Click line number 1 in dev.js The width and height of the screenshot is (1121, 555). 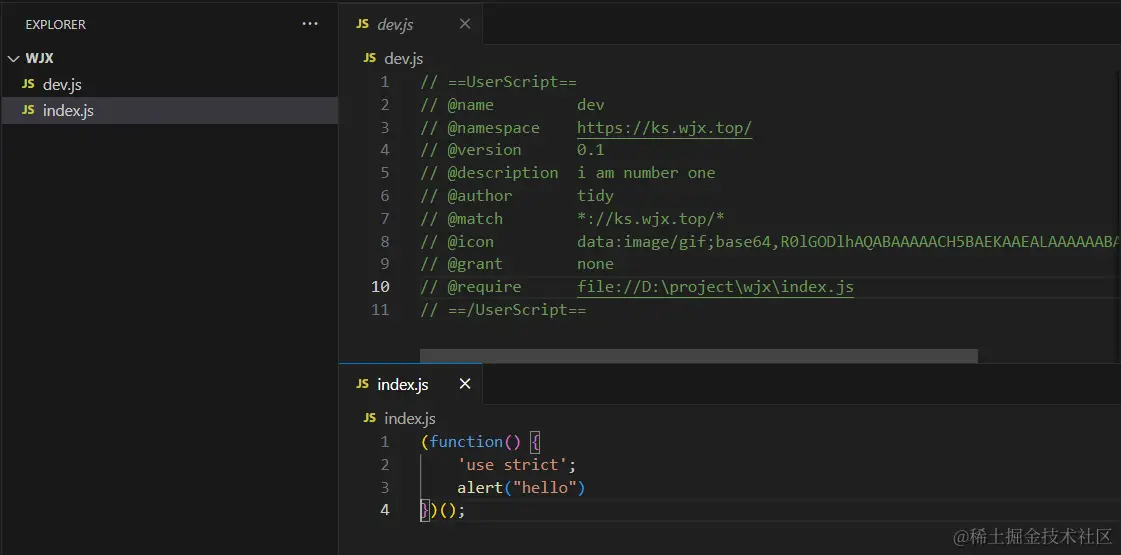click(385, 82)
